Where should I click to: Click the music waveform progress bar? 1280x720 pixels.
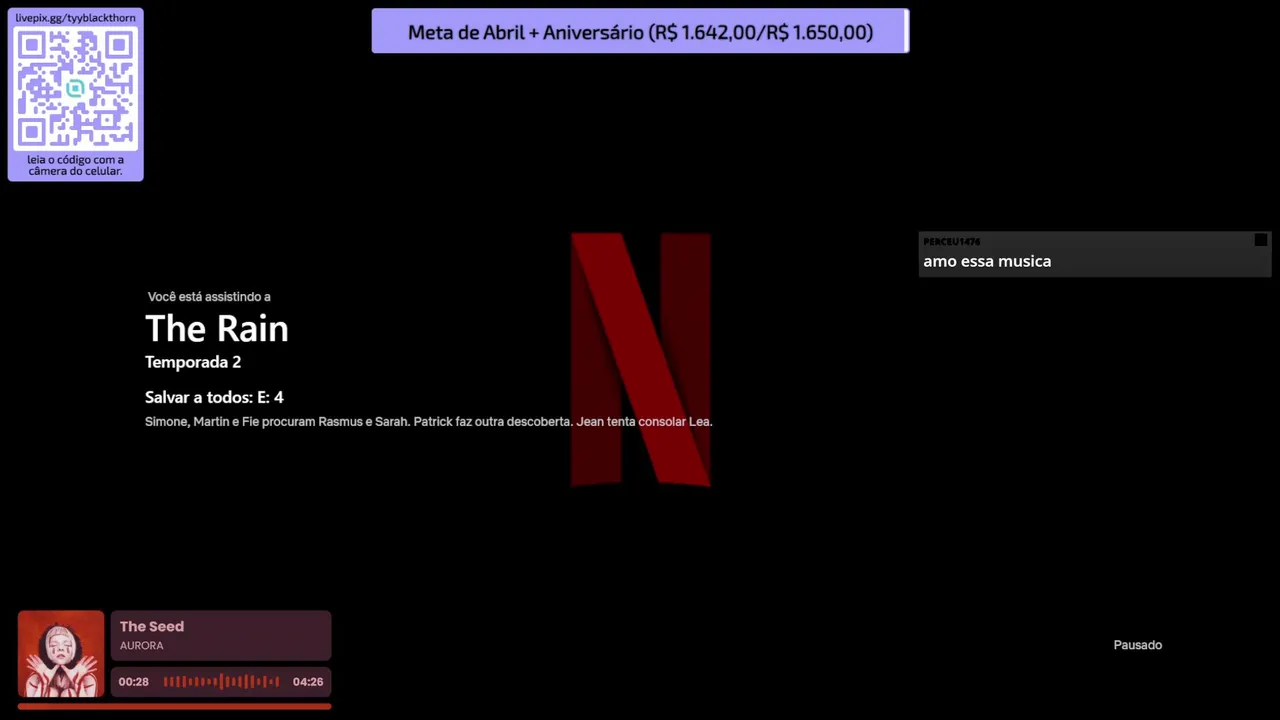click(221, 682)
